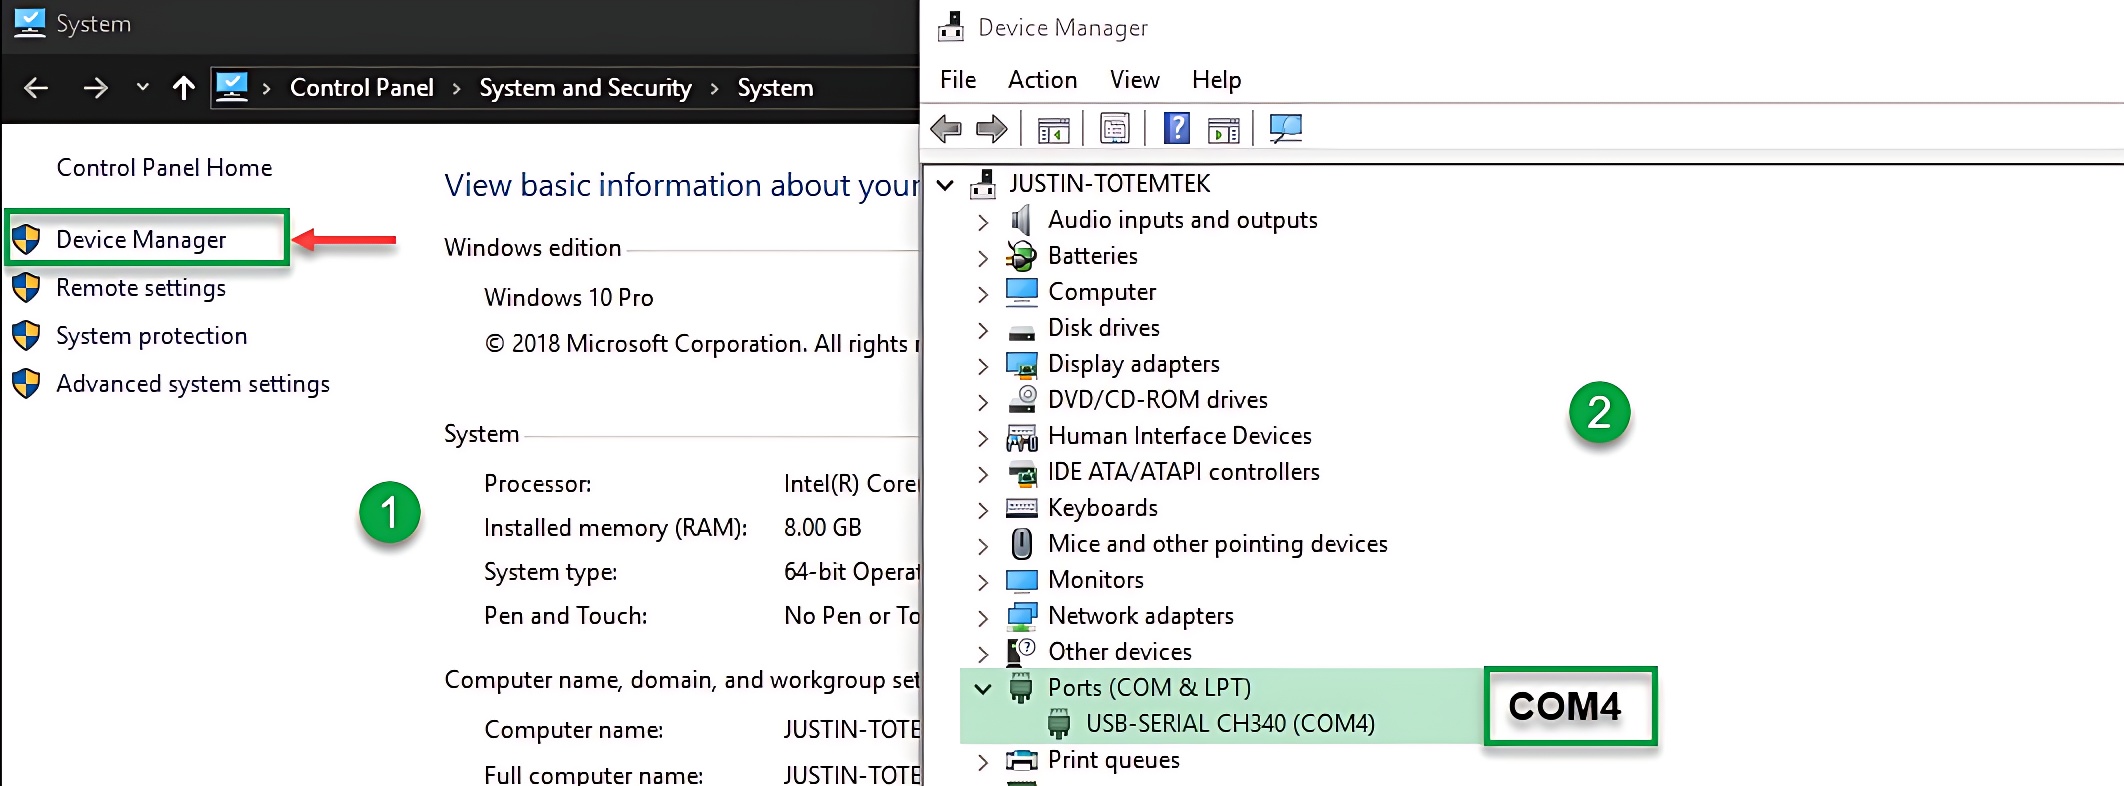Image resolution: width=2124 pixels, height=786 pixels.
Task: Collapse the Ports (COM & LPT) chevron
Action: click(983, 689)
